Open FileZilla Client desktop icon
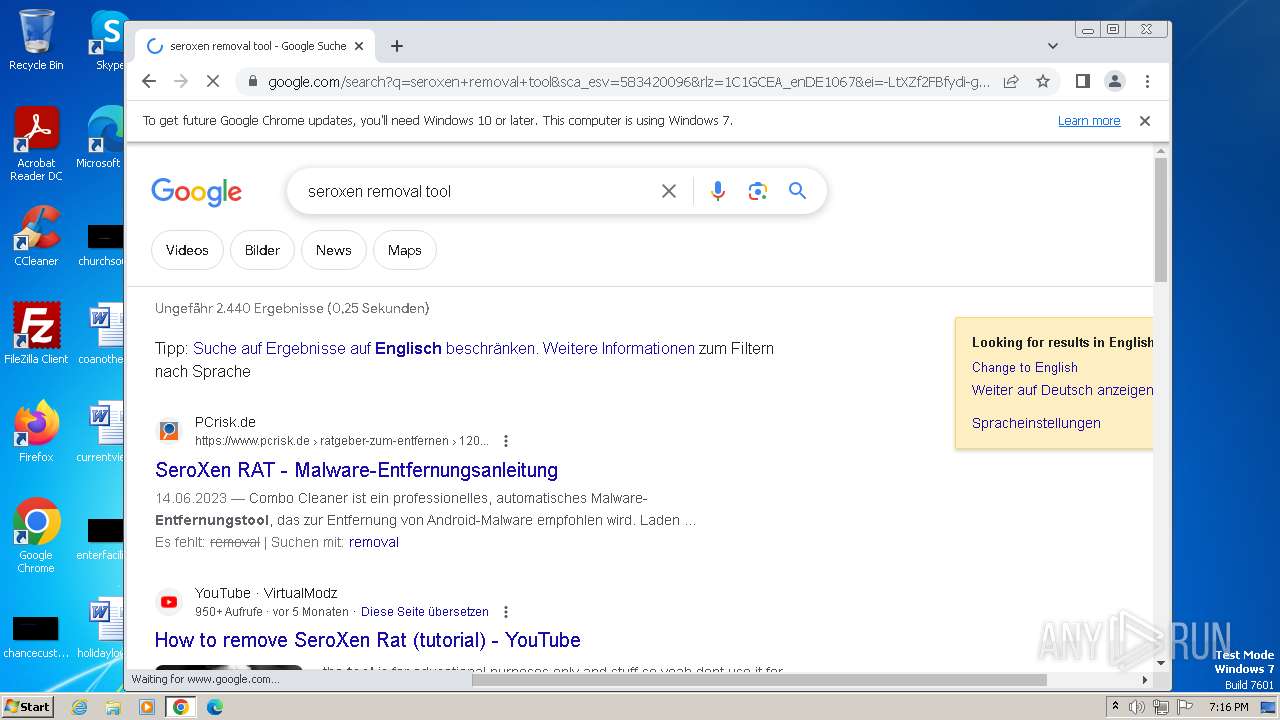This screenshot has width=1280, height=720. [x=36, y=333]
